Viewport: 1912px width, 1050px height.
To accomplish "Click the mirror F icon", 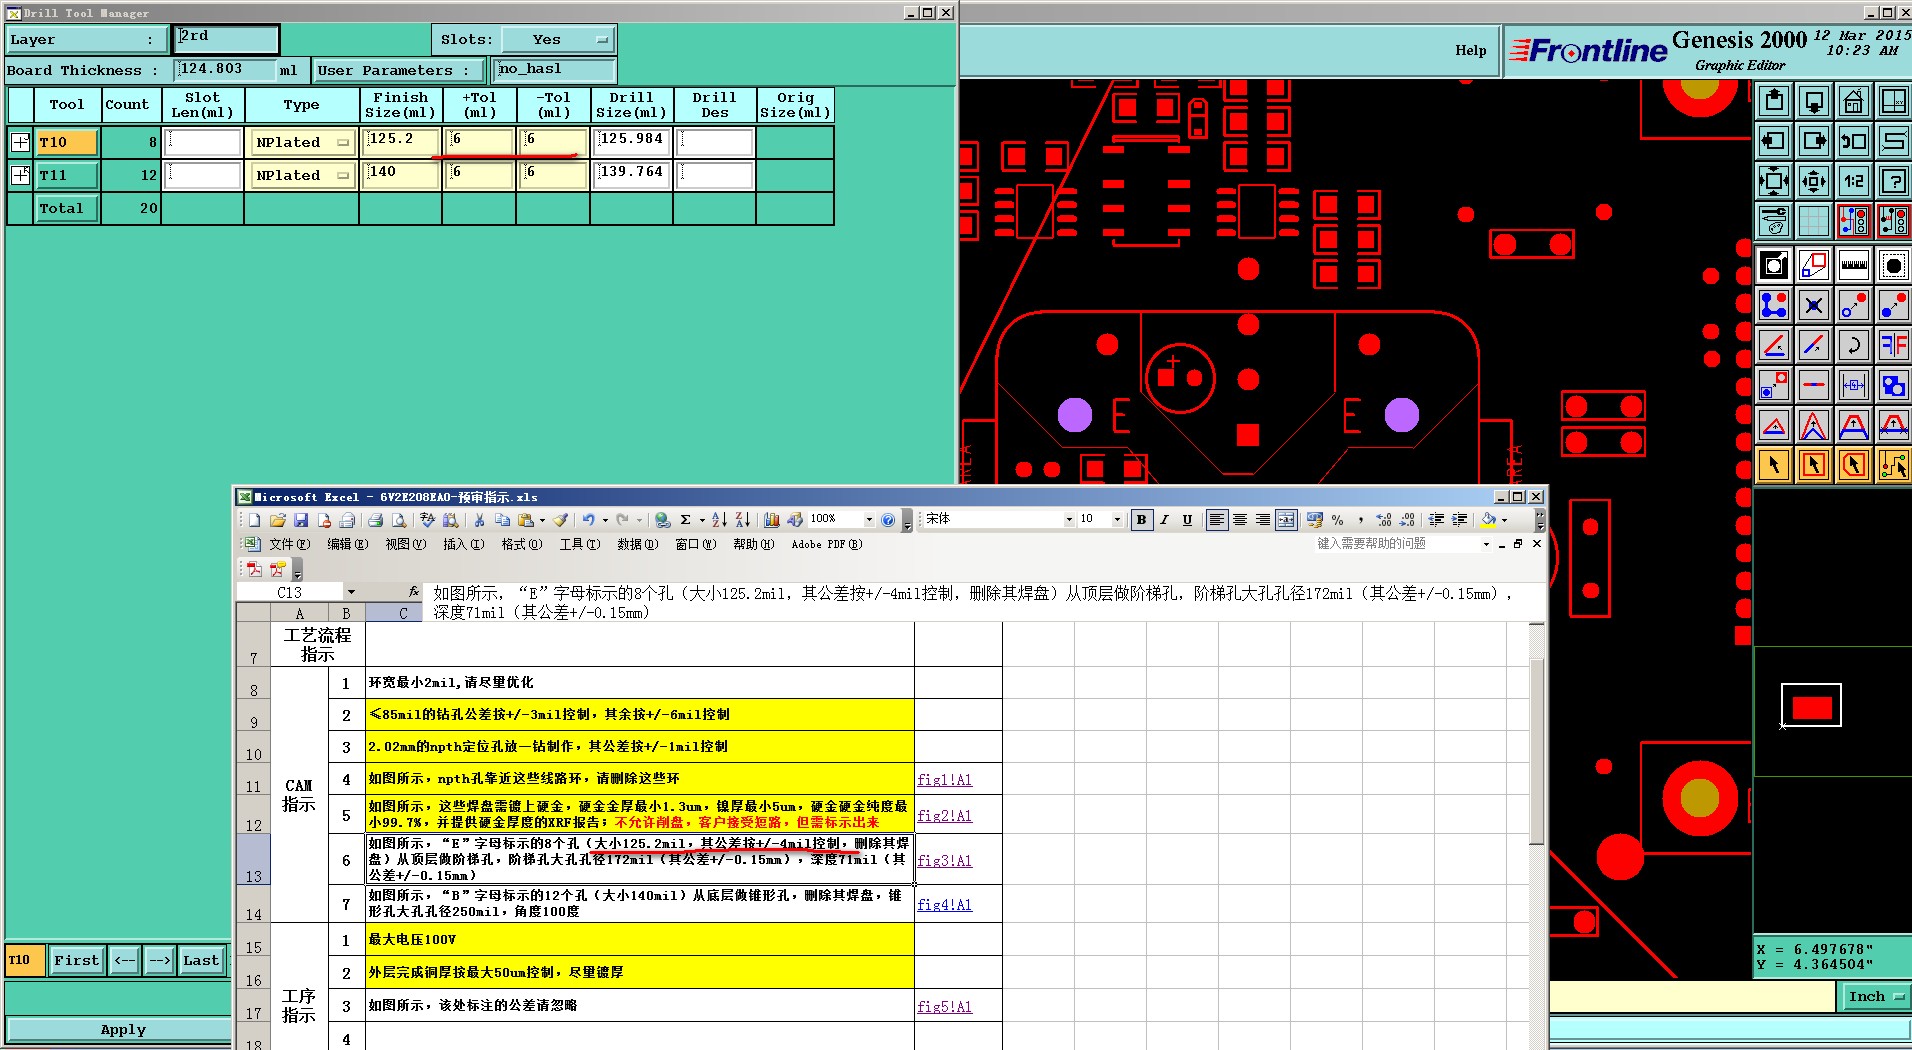I will 1893,345.
